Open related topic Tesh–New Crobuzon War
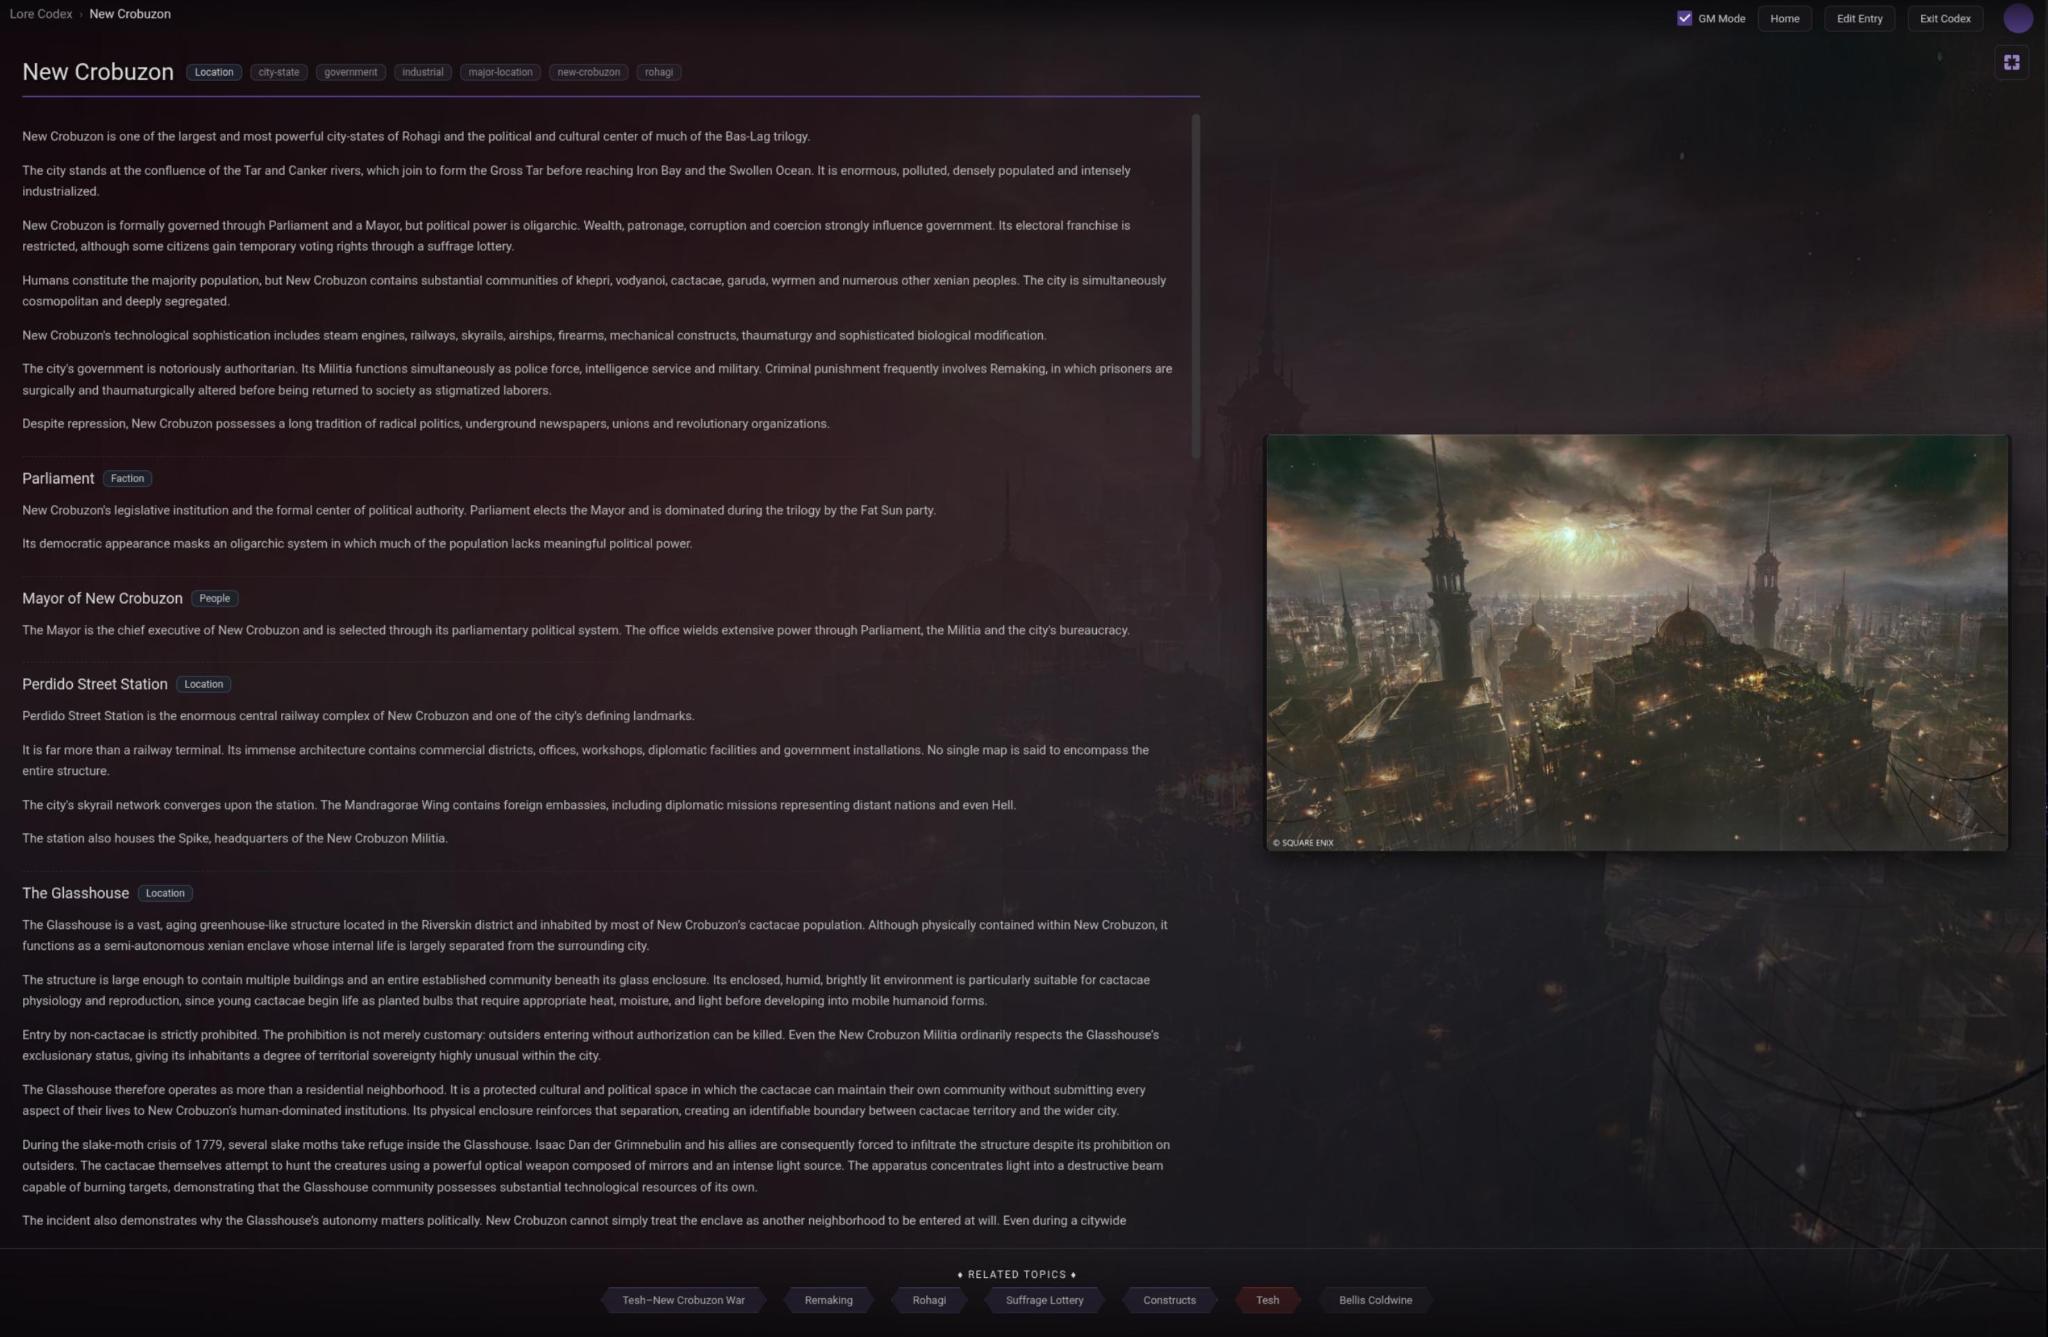 [x=683, y=1300]
